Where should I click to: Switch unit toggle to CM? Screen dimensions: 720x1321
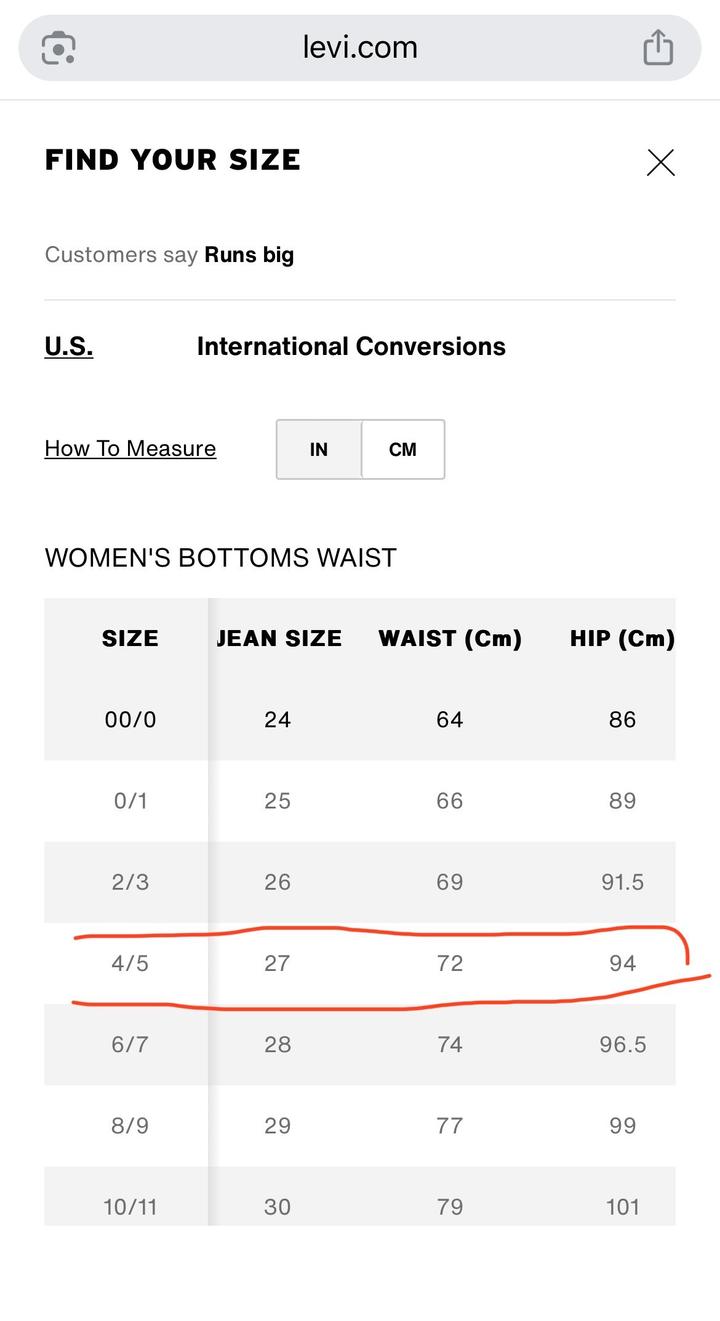(402, 449)
